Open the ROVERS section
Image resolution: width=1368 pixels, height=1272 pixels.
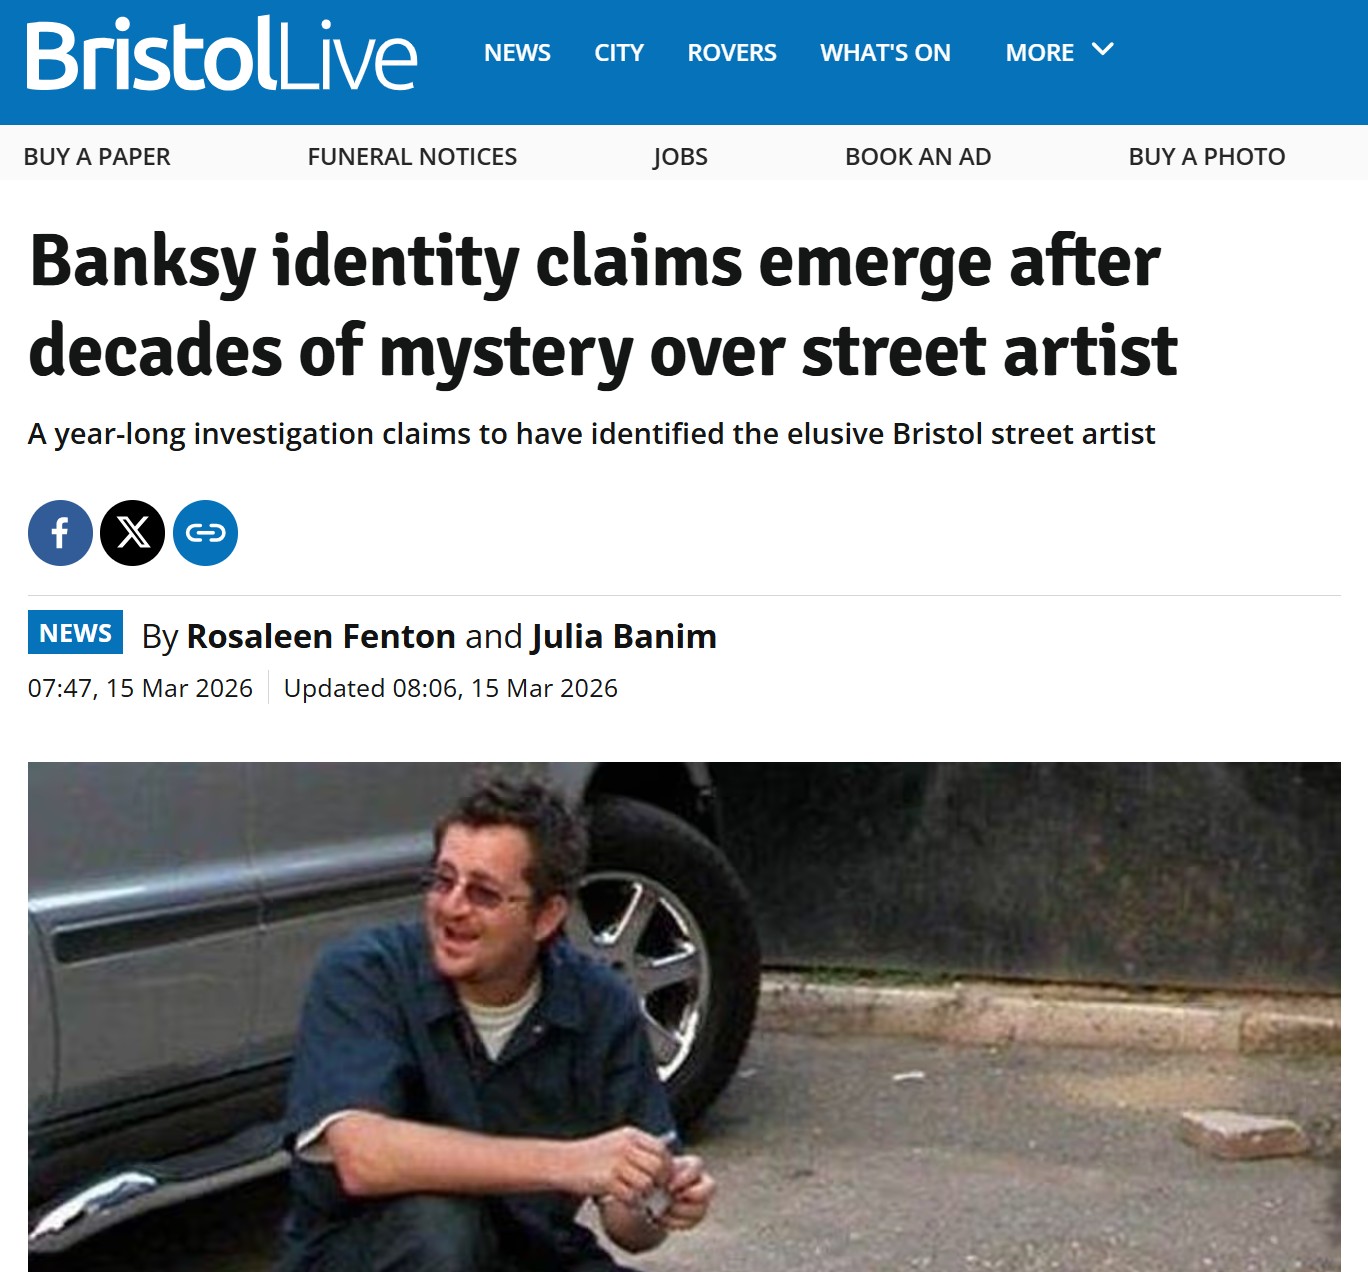(x=732, y=53)
